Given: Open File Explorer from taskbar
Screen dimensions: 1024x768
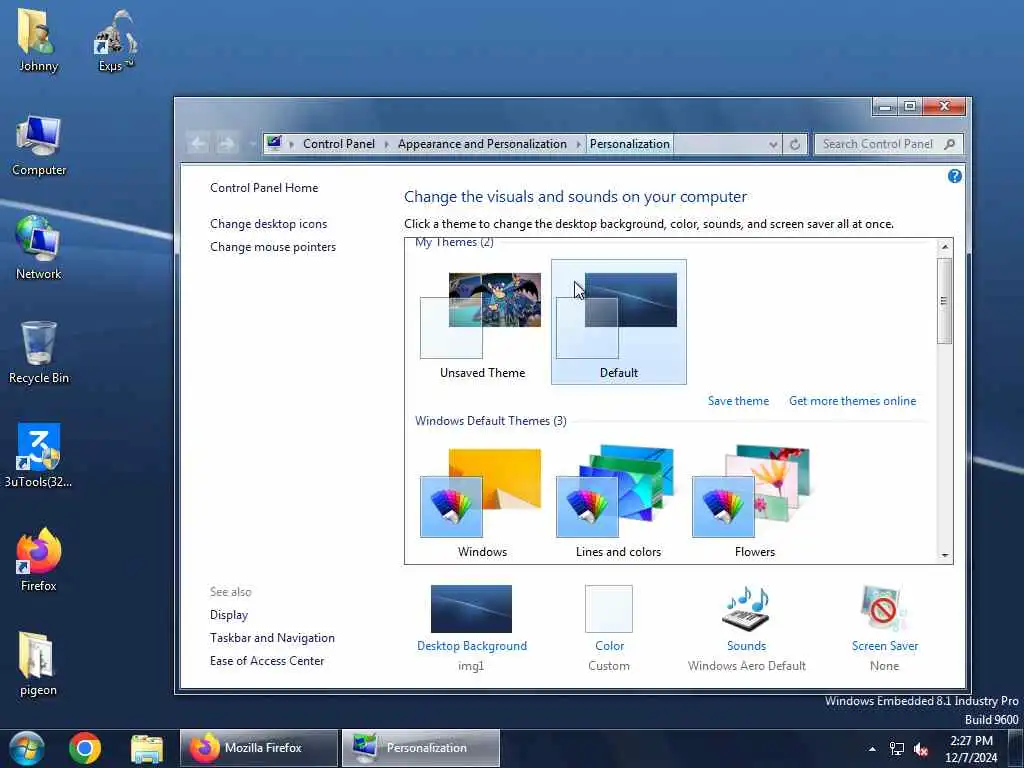Looking at the screenshot, I should (146, 749).
